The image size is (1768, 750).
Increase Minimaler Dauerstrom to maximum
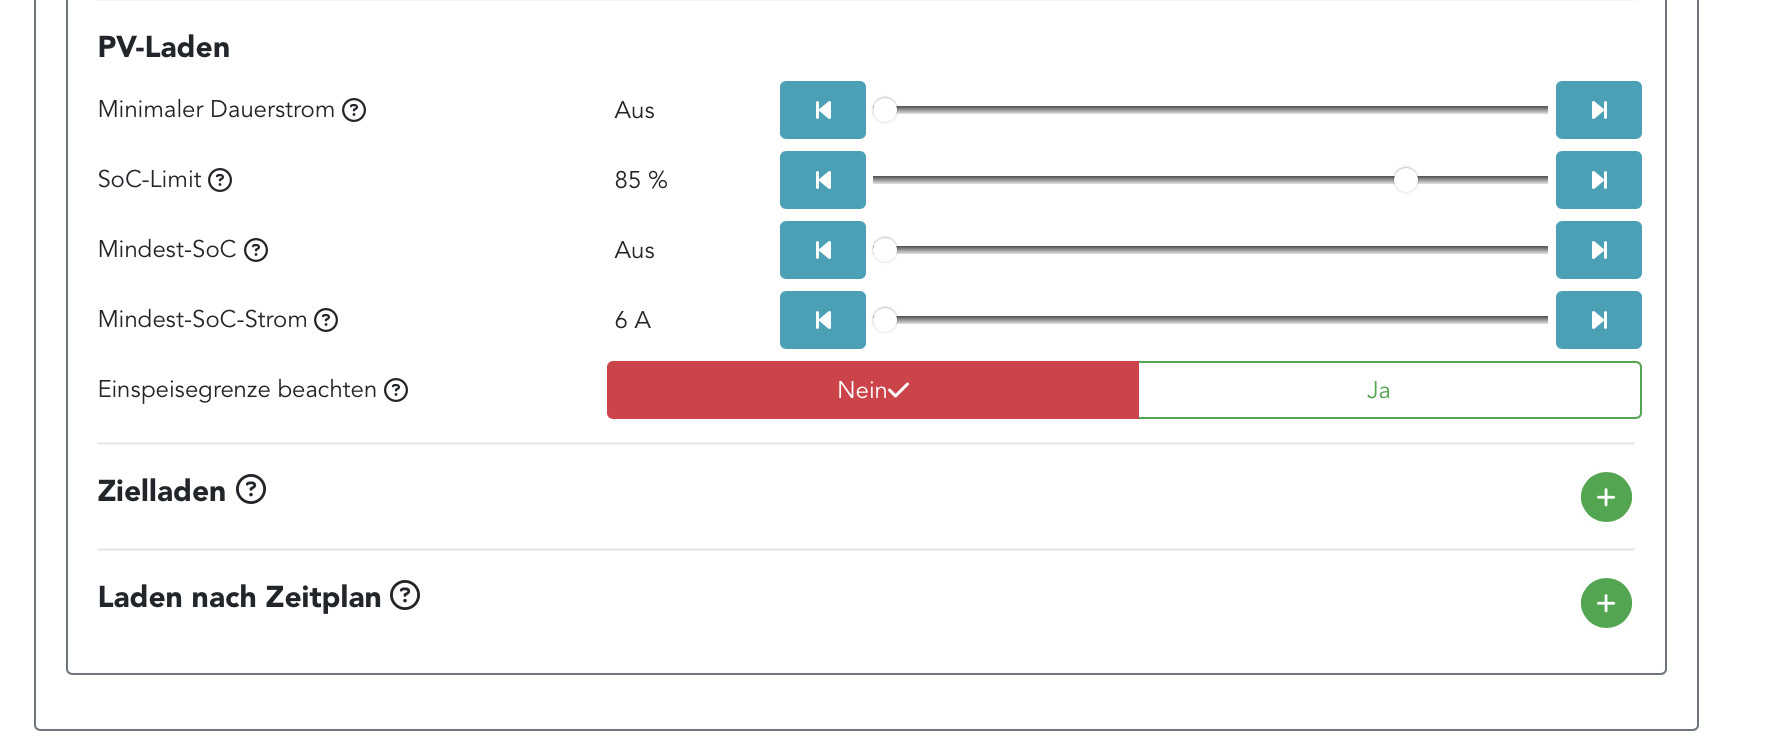click(1598, 110)
